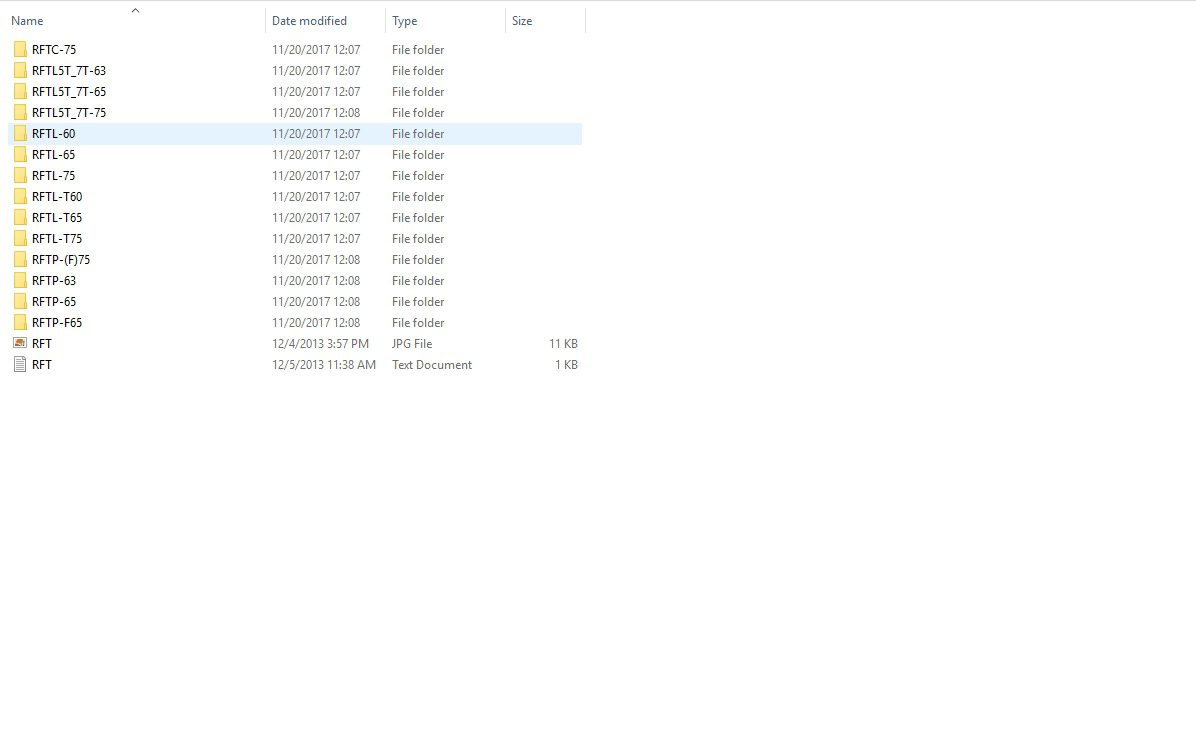Viewport: 1196px width, 738px height.
Task: Click the 1 KB size value
Action: (x=566, y=365)
